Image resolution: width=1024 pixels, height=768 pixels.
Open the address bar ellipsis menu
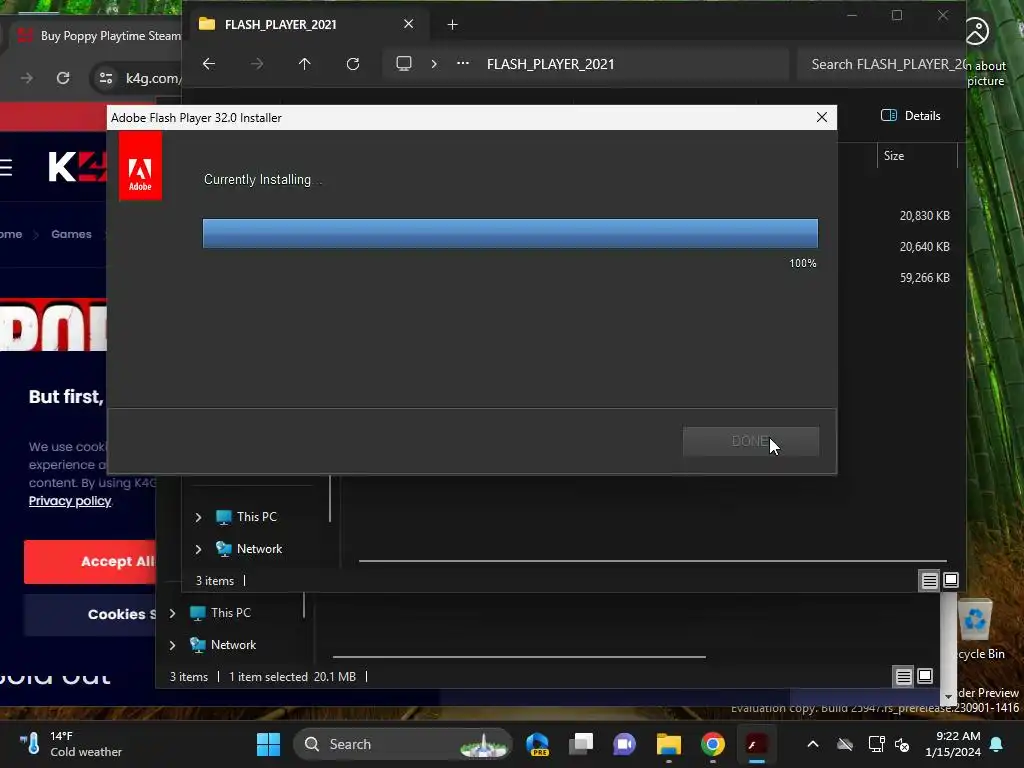tap(462, 63)
